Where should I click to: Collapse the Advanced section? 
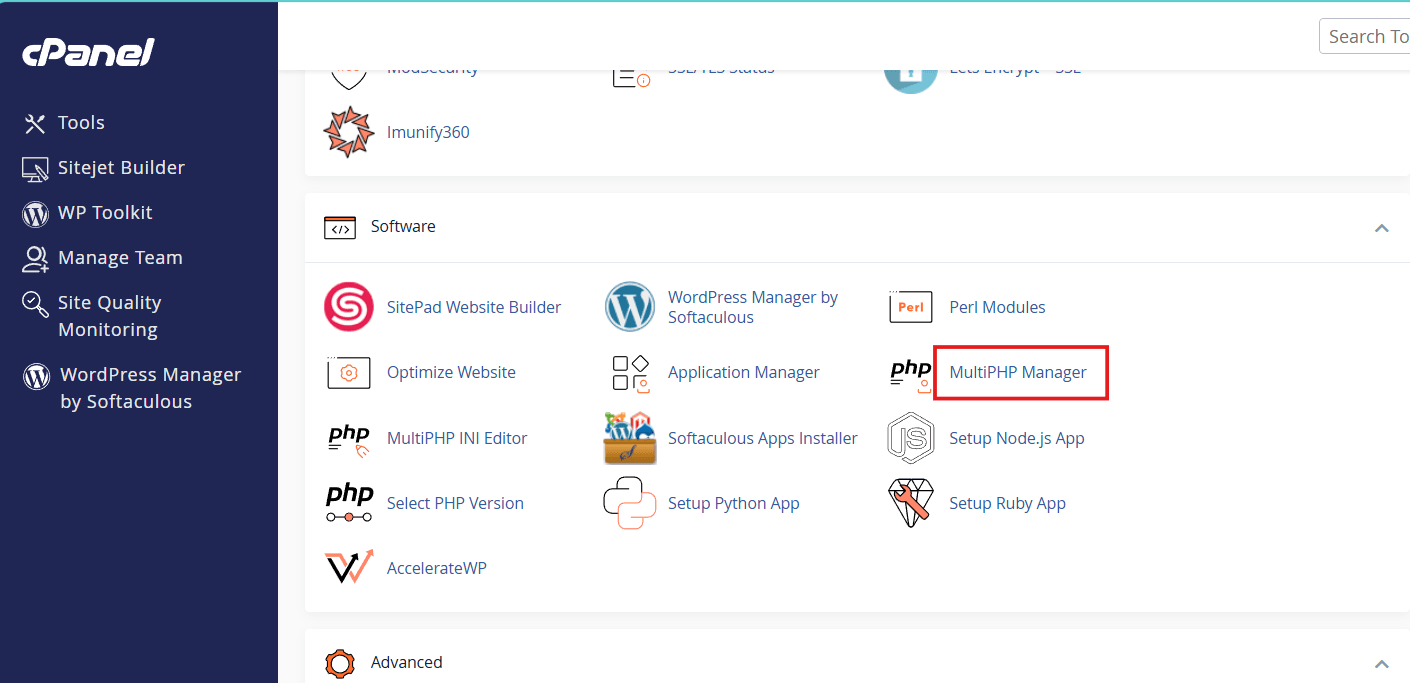1382,663
